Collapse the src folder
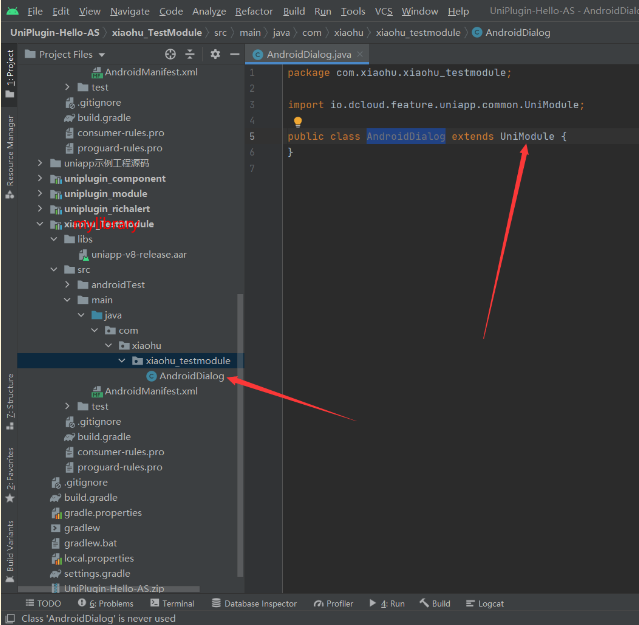The image size is (639, 625). pos(54,269)
